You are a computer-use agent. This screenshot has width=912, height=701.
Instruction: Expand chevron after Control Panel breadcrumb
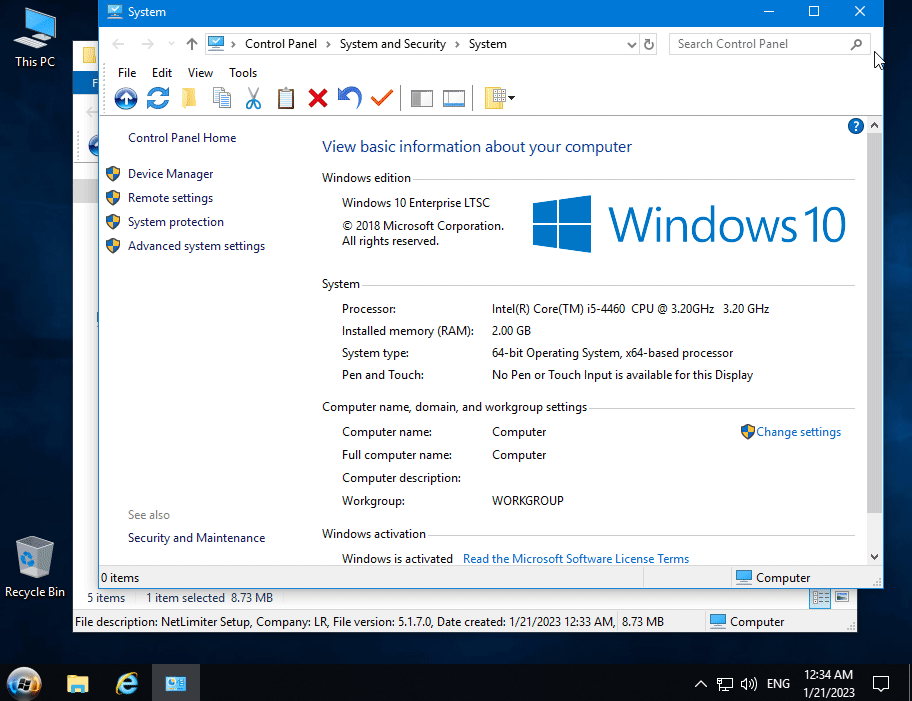coord(328,44)
